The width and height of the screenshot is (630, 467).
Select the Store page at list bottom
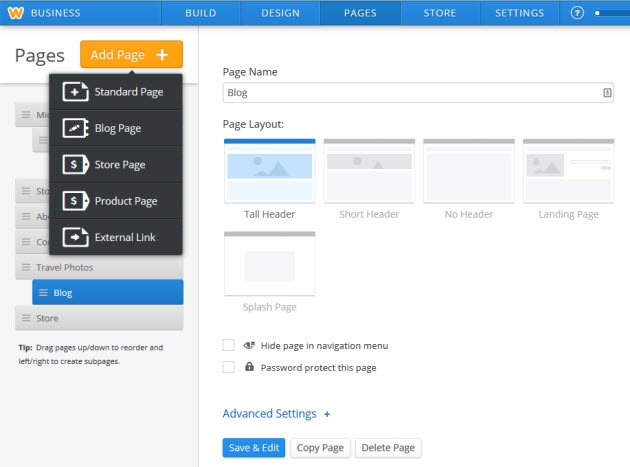(x=99, y=318)
